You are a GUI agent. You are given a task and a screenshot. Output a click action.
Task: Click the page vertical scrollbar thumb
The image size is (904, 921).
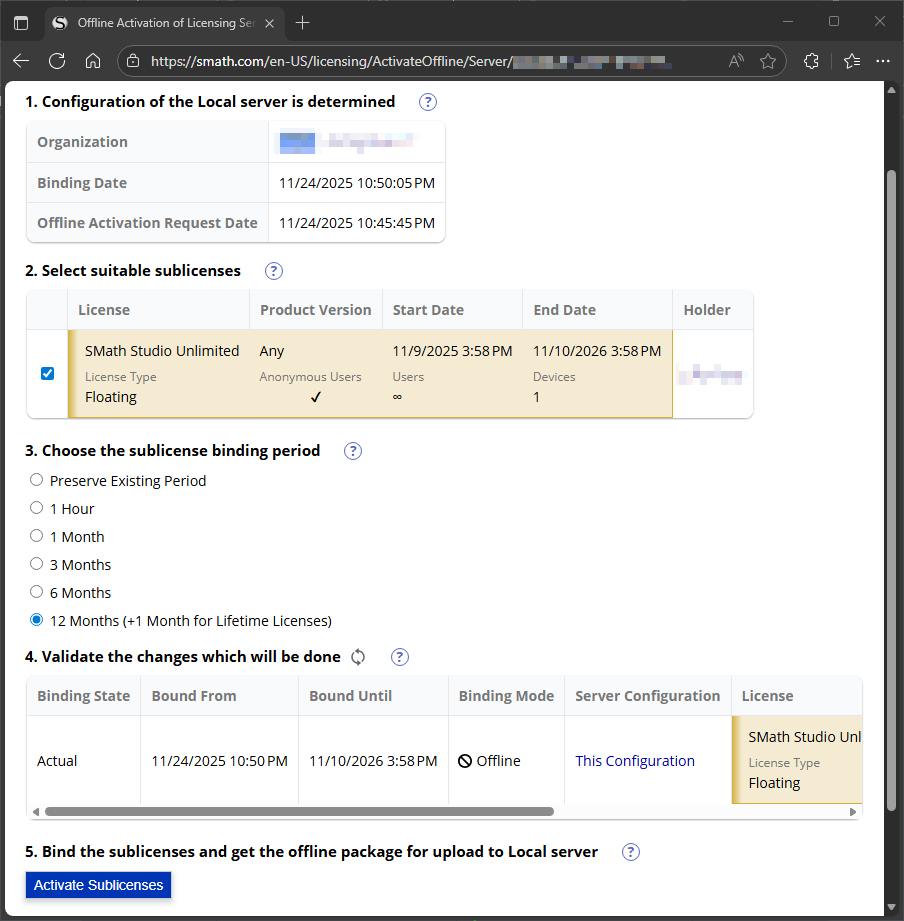tap(891, 490)
